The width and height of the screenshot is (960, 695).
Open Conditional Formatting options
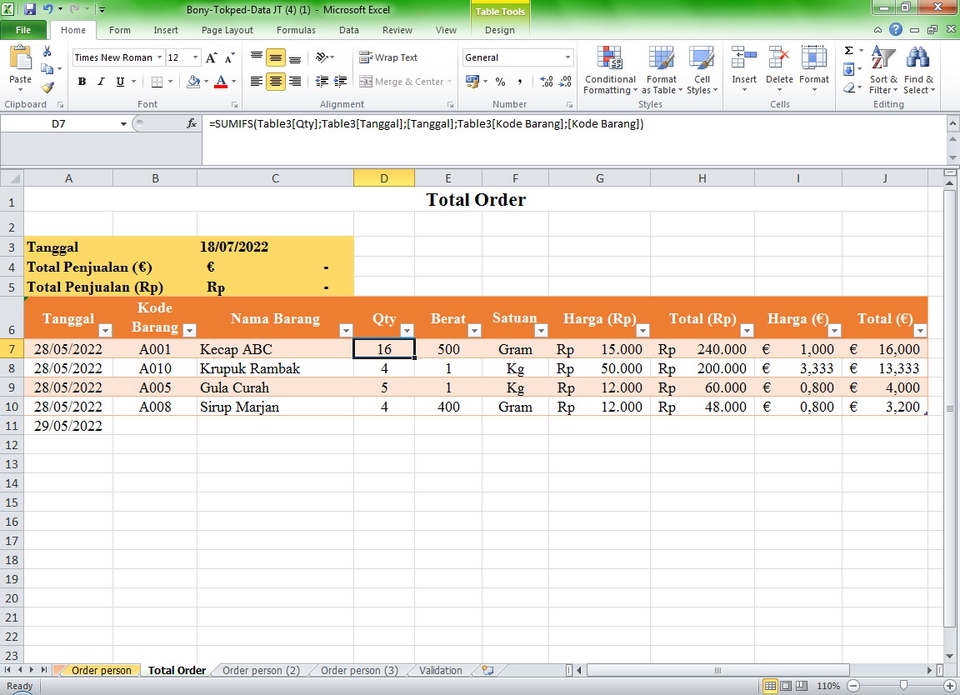point(610,69)
